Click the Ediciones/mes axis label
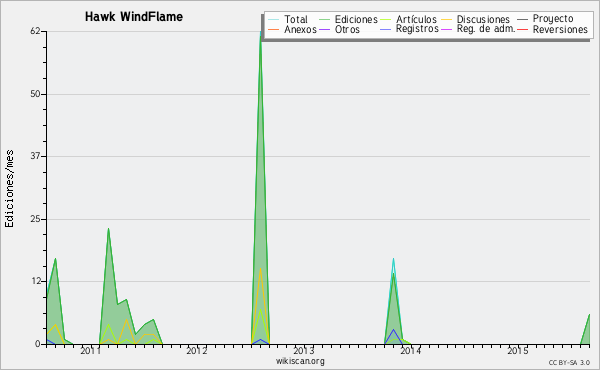This screenshot has height=370, width=600. point(9,189)
